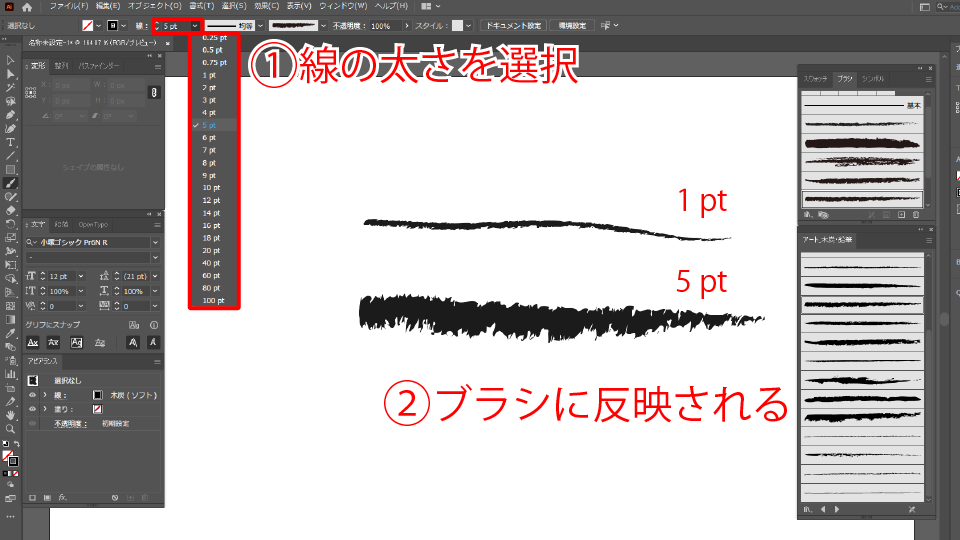
Task: Choose 100 pt from stroke weight list
Action: [214, 301]
